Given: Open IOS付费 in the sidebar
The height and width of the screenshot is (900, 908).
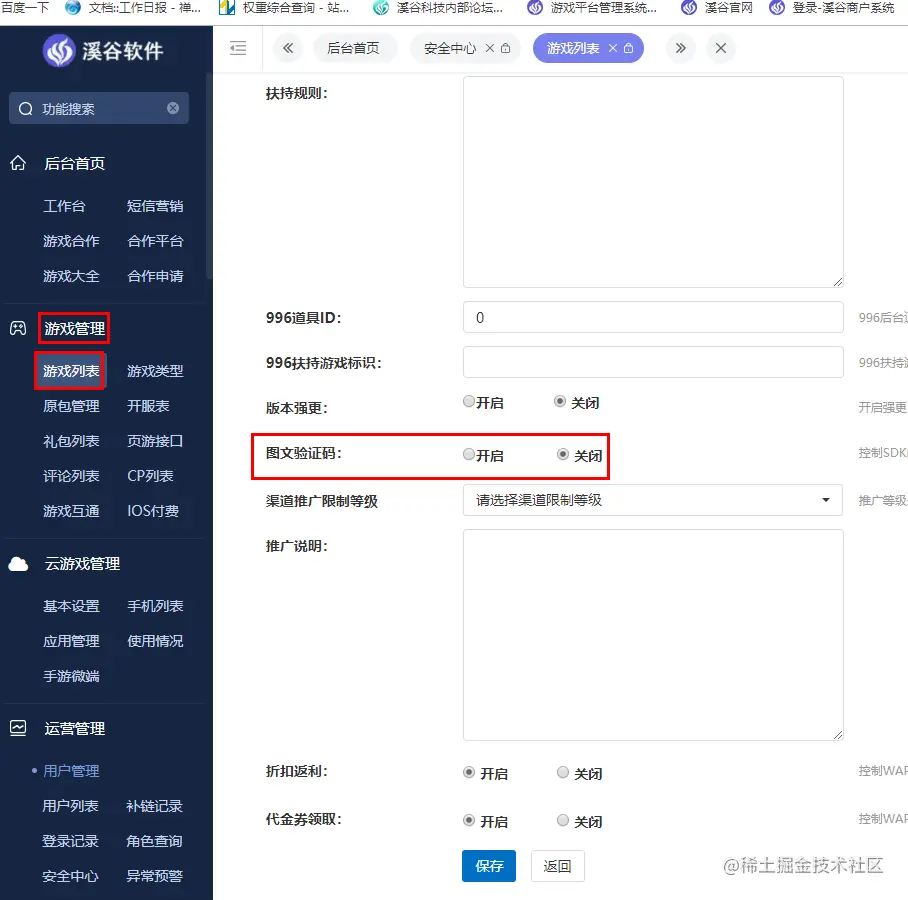Looking at the screenshot, I should click(x=153, y=511).
